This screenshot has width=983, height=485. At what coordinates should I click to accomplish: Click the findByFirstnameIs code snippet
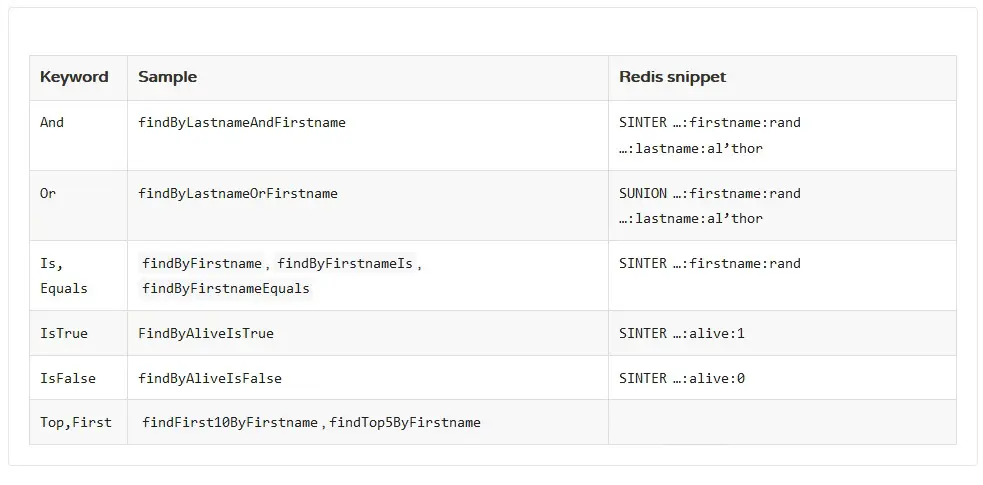point(345,263)
